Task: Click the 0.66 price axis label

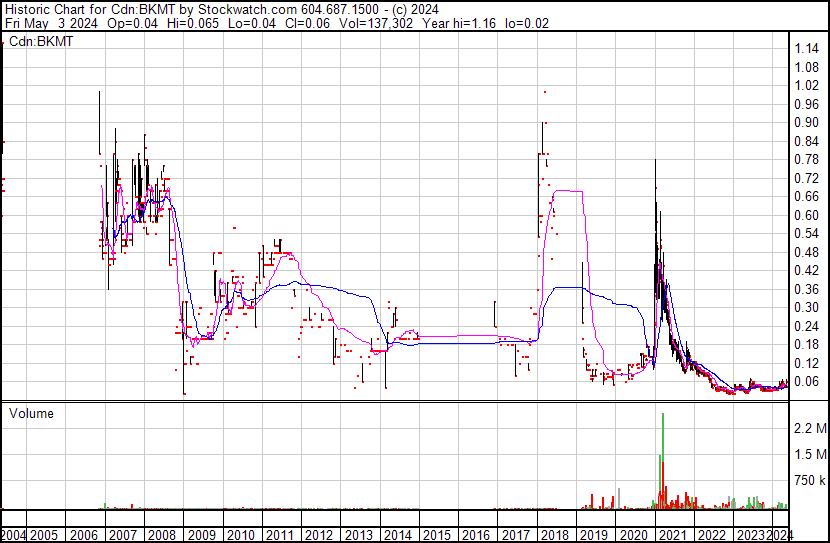Action: (x=807, y=197)
